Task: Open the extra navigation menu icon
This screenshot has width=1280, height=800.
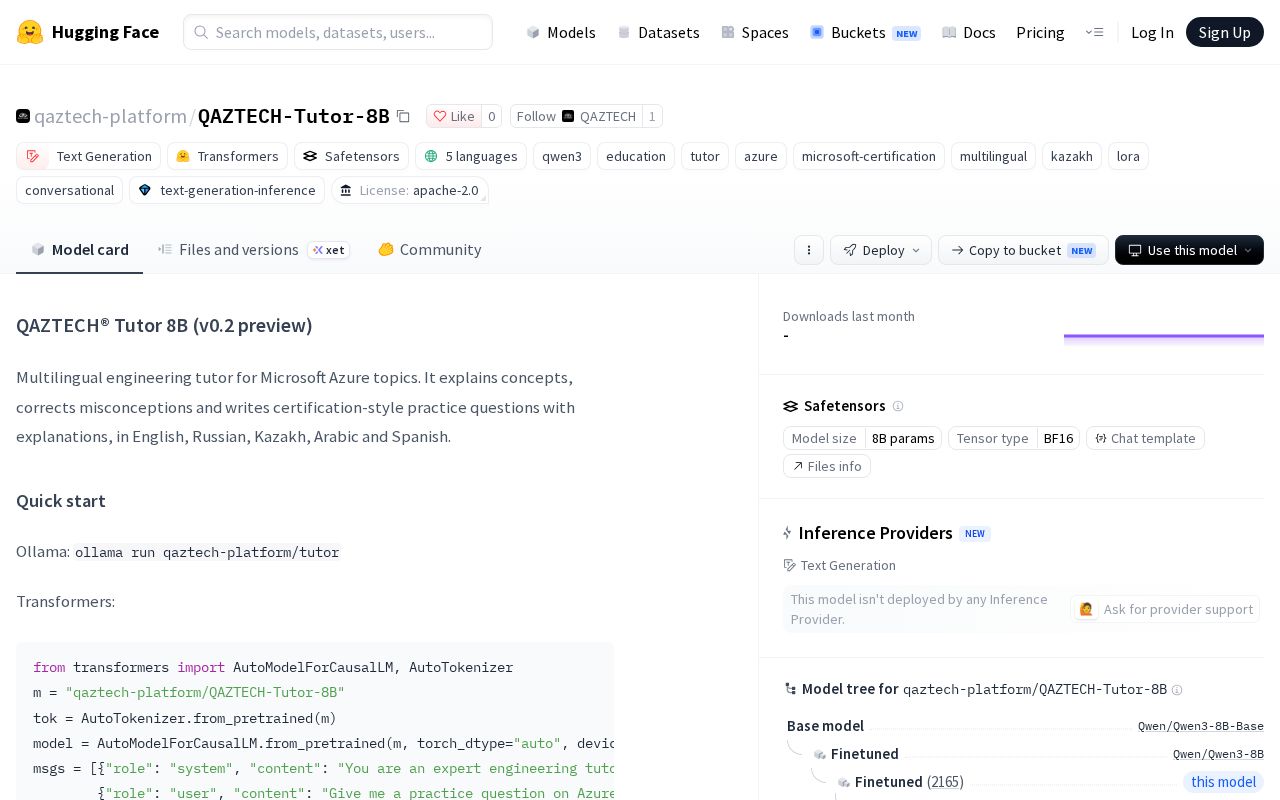Action: tap(1094, 32)
